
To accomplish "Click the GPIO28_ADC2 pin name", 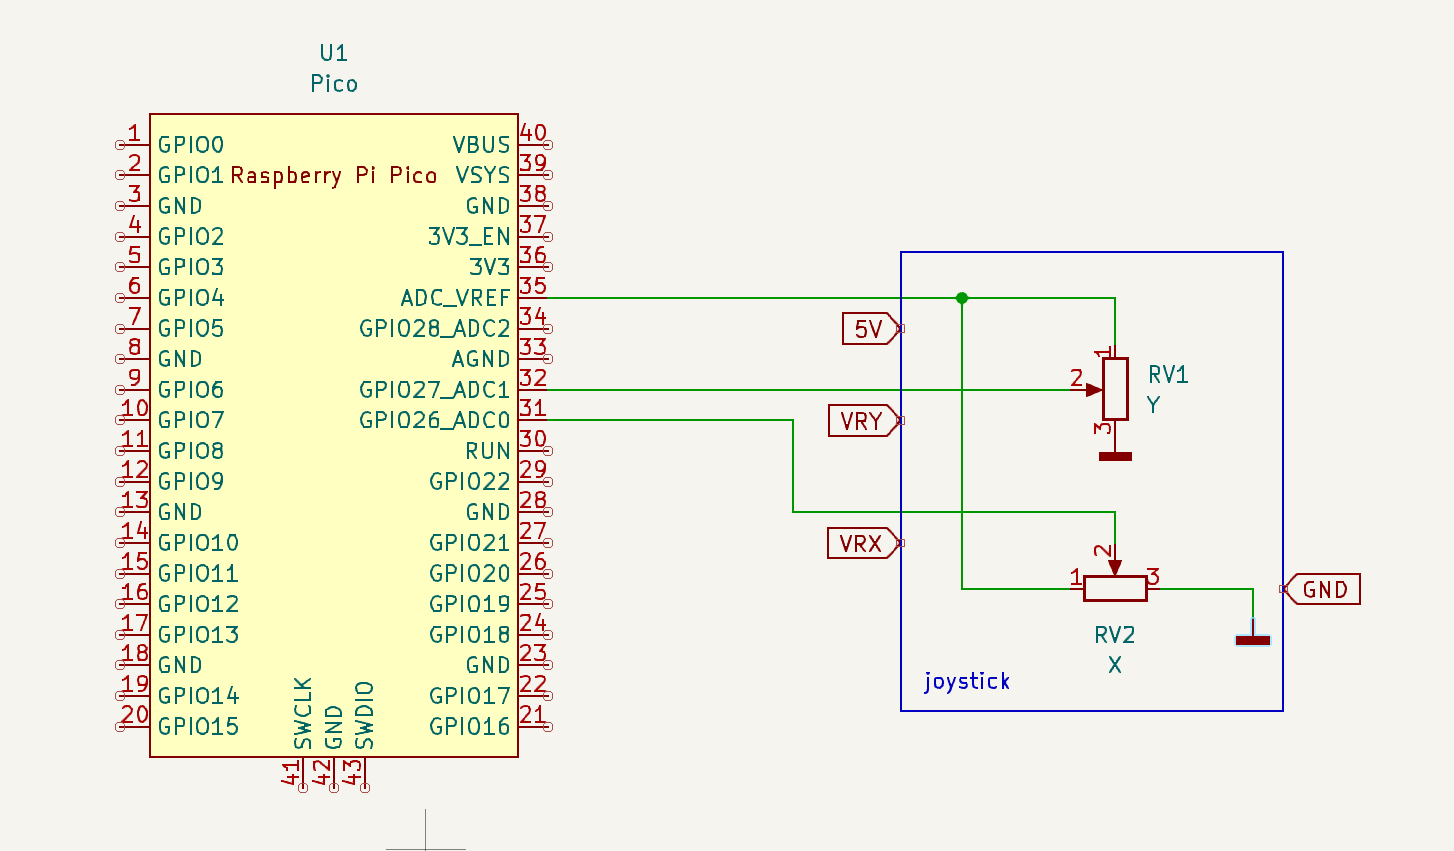I will 435,329.
